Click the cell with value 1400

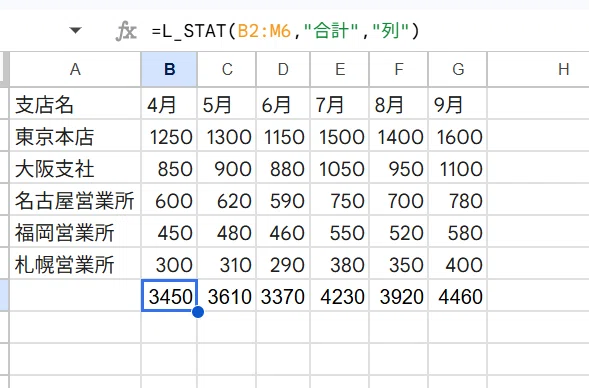(399, 136)
